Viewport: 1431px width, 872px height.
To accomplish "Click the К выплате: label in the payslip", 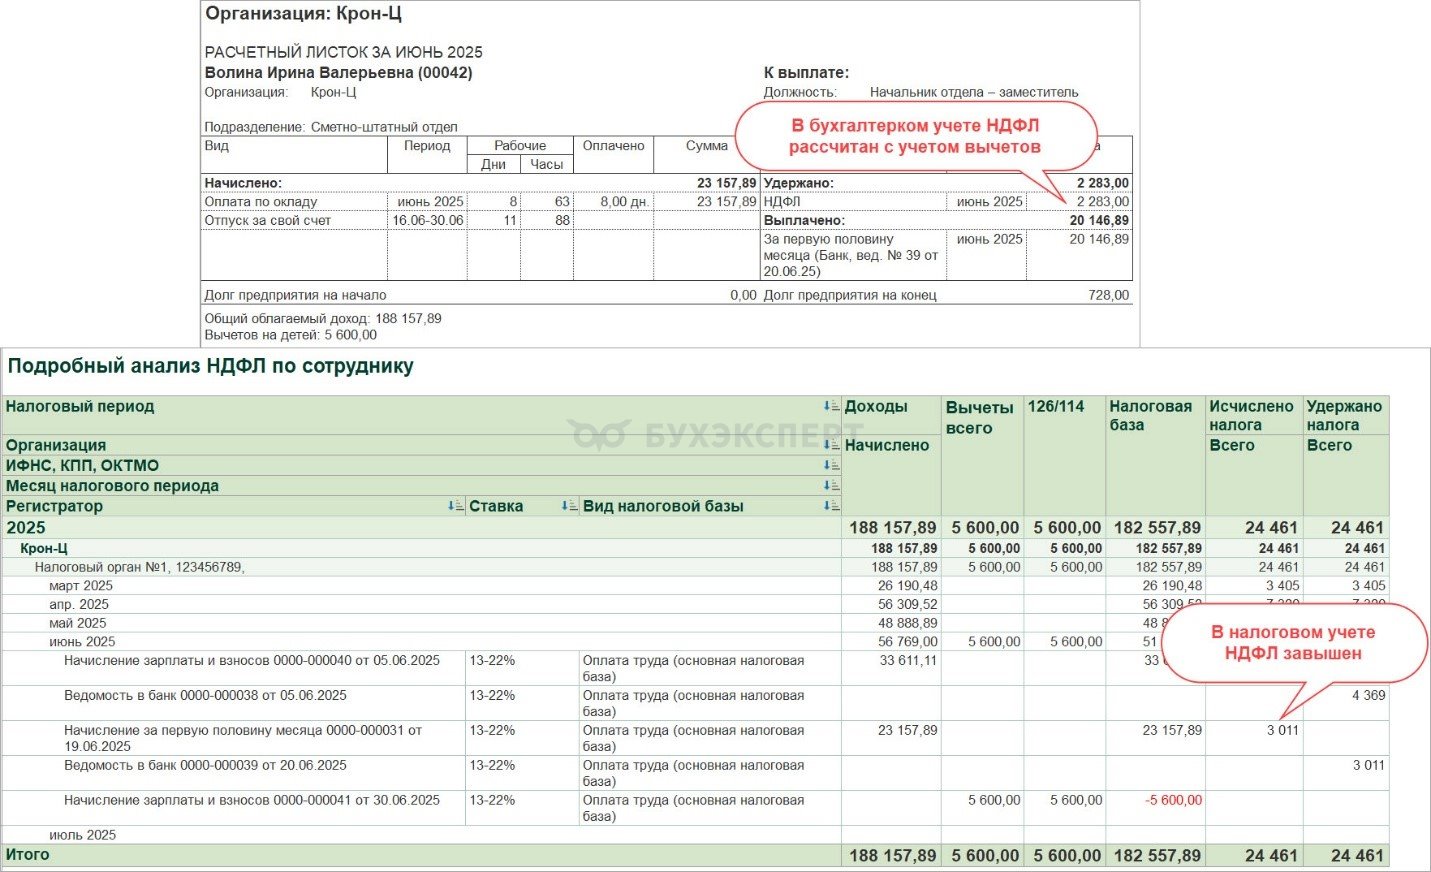I will (x=806, y=72).
